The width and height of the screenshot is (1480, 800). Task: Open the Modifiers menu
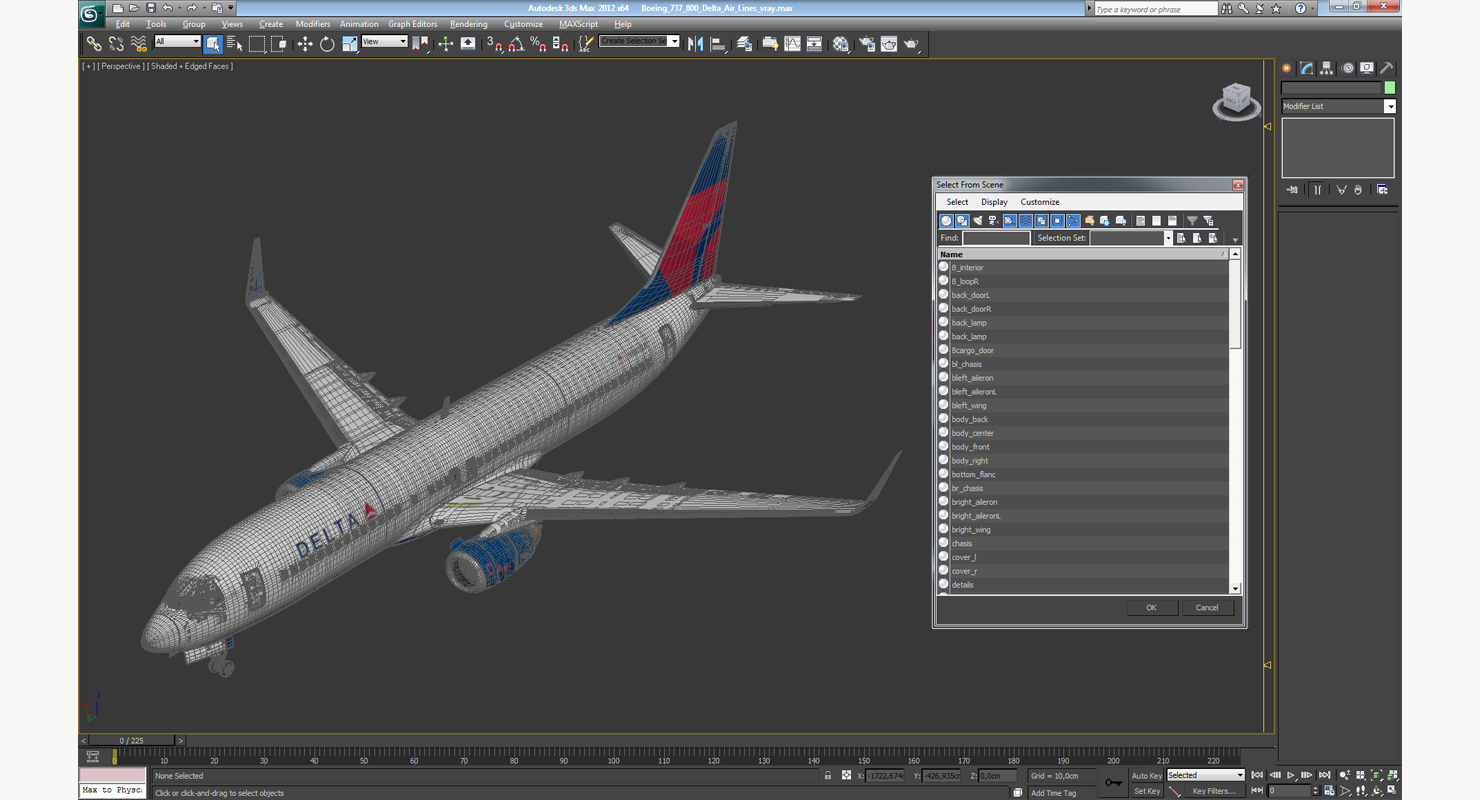[313, 24]
